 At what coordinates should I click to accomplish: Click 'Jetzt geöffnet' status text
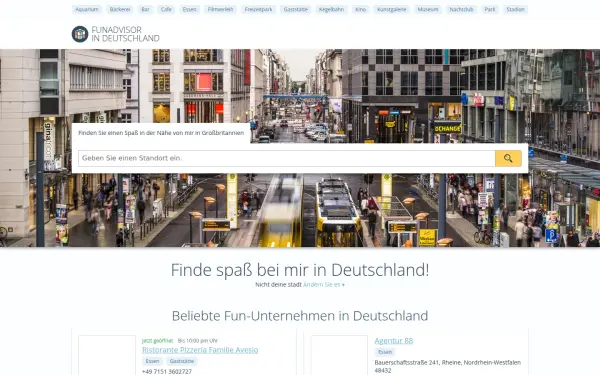[157, 341]
